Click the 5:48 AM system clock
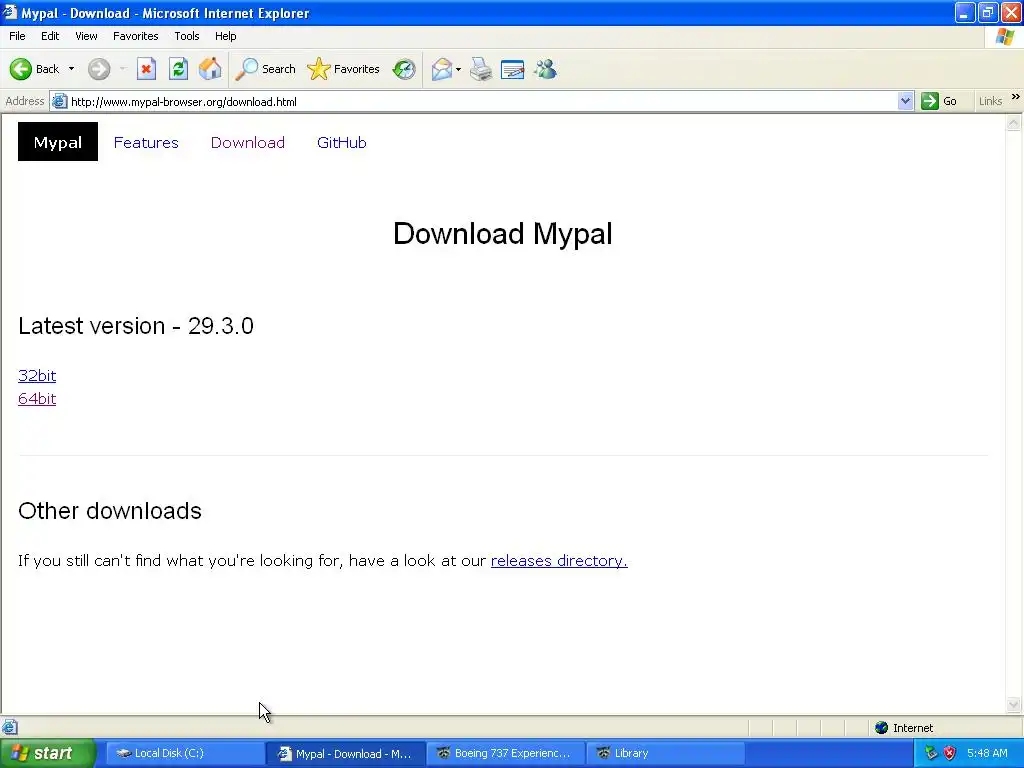 click(x=987, y=753)
